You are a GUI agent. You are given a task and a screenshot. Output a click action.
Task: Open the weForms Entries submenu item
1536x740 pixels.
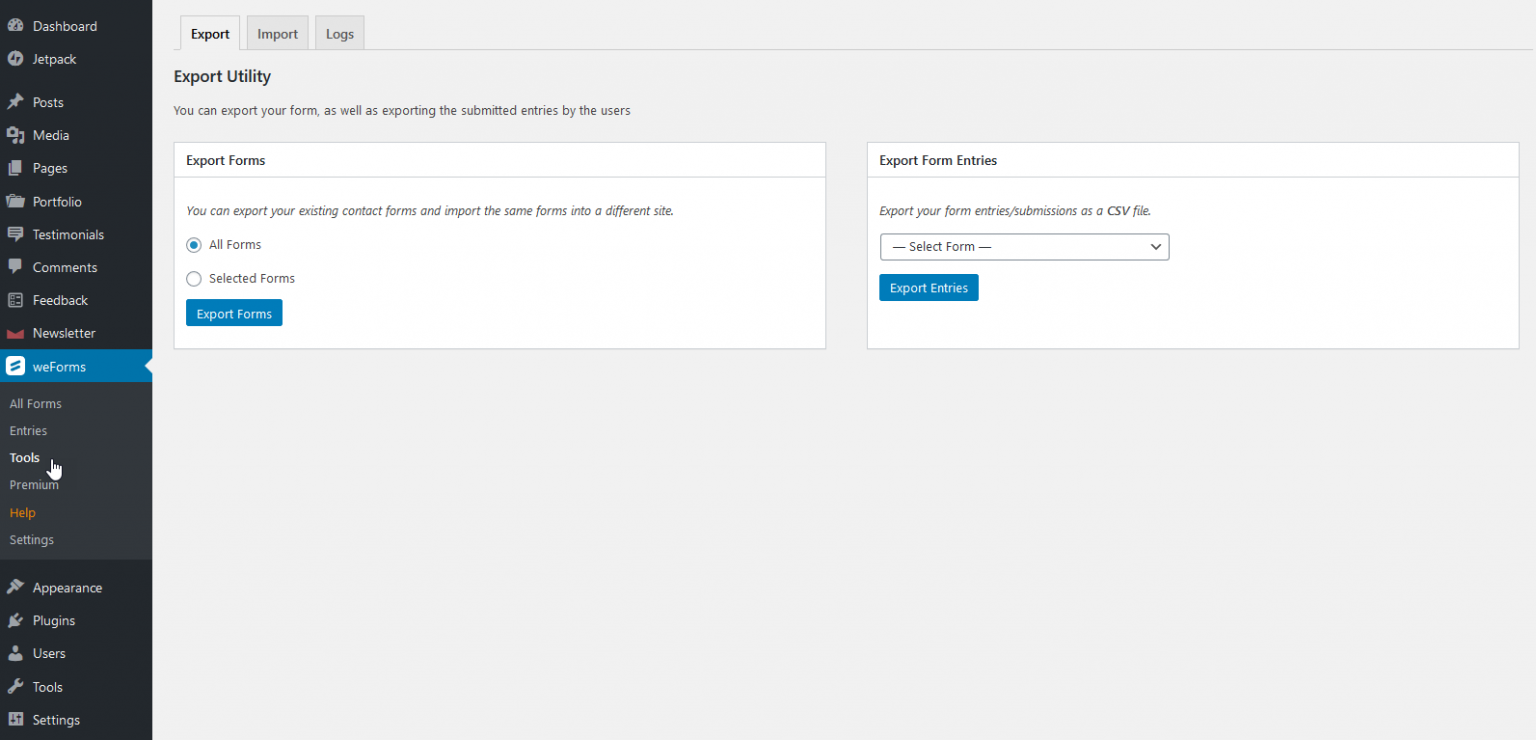pyautogui.click(x=28, y=430)
